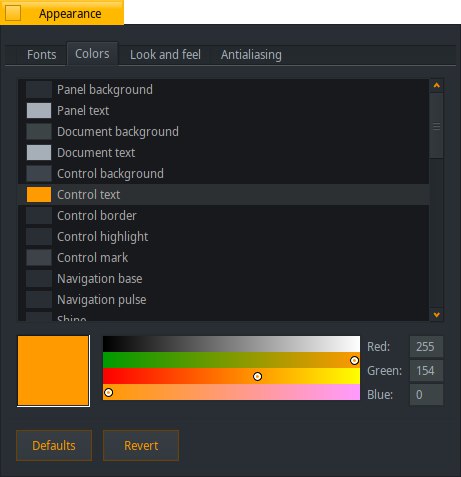Select the 'Panel background' list row label
This screenshot has width=461, height=477.
[105, 90]
